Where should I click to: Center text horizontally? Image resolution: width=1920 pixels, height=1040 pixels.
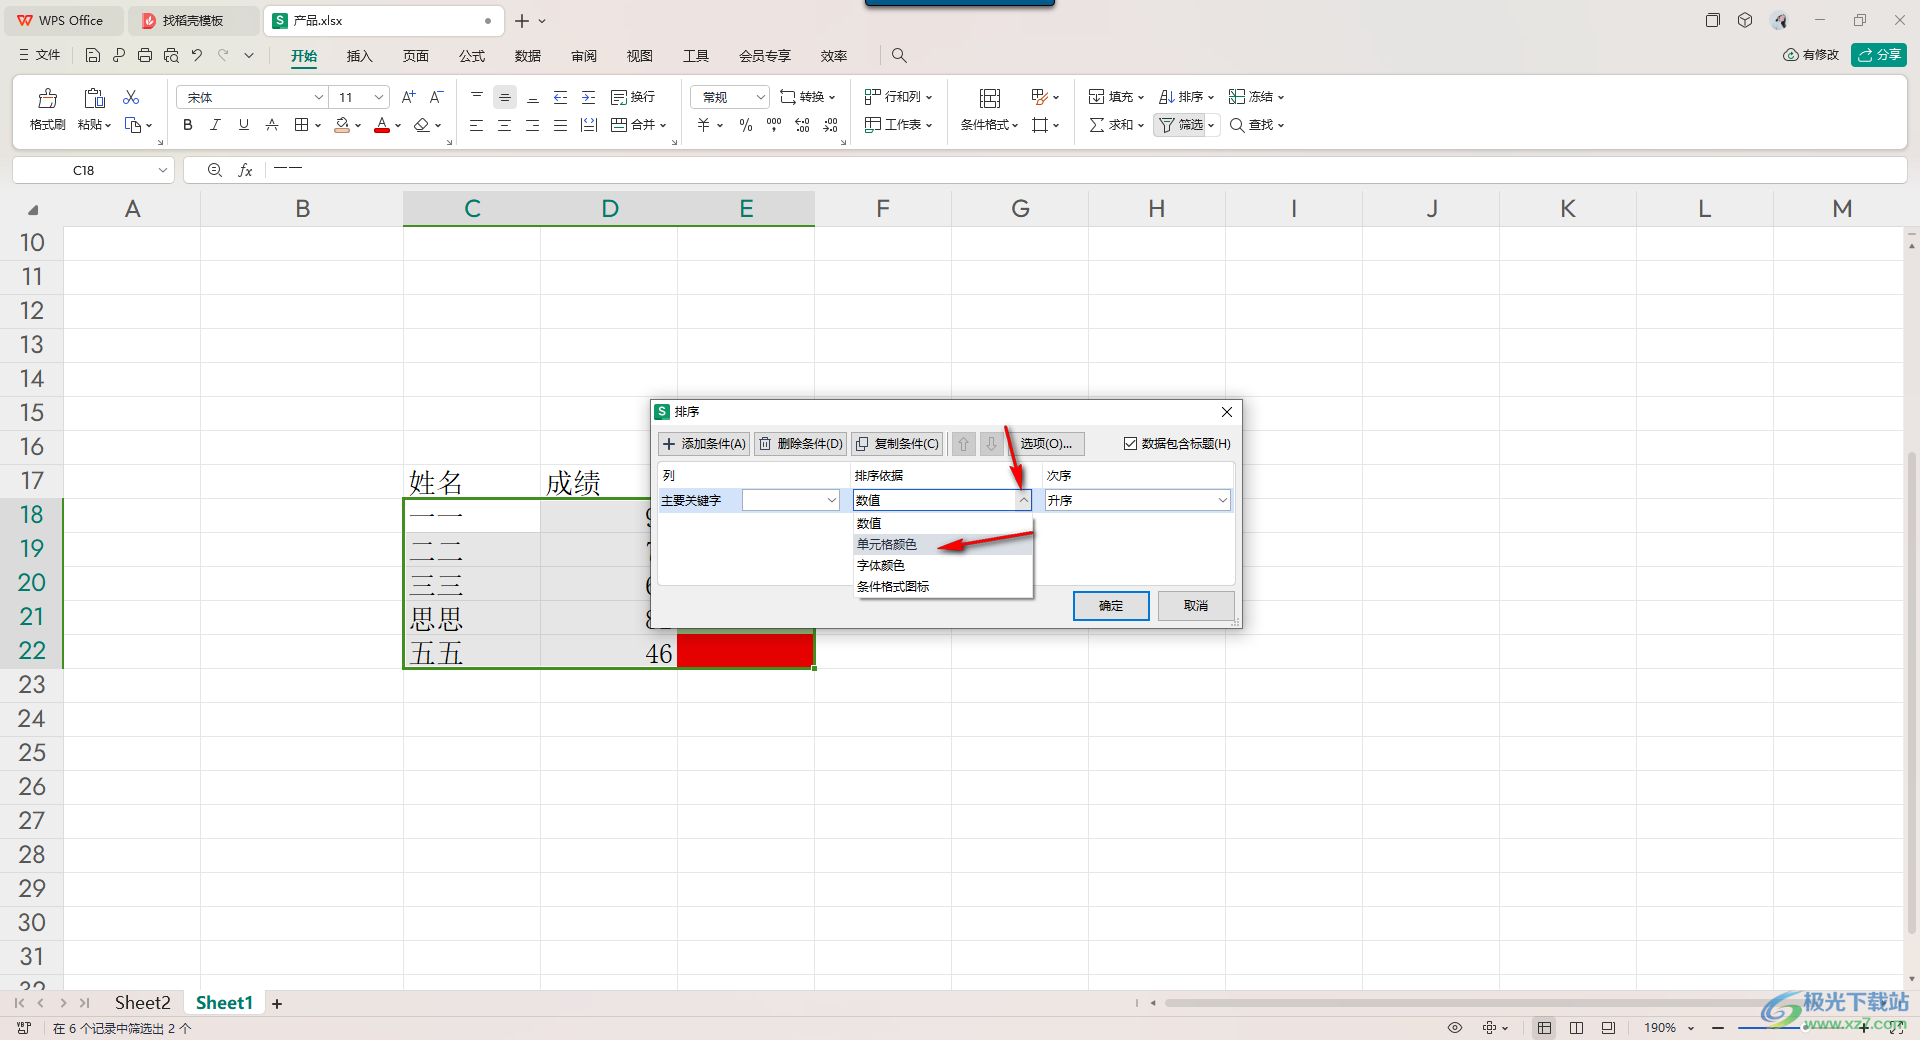[x=505, y=125]
